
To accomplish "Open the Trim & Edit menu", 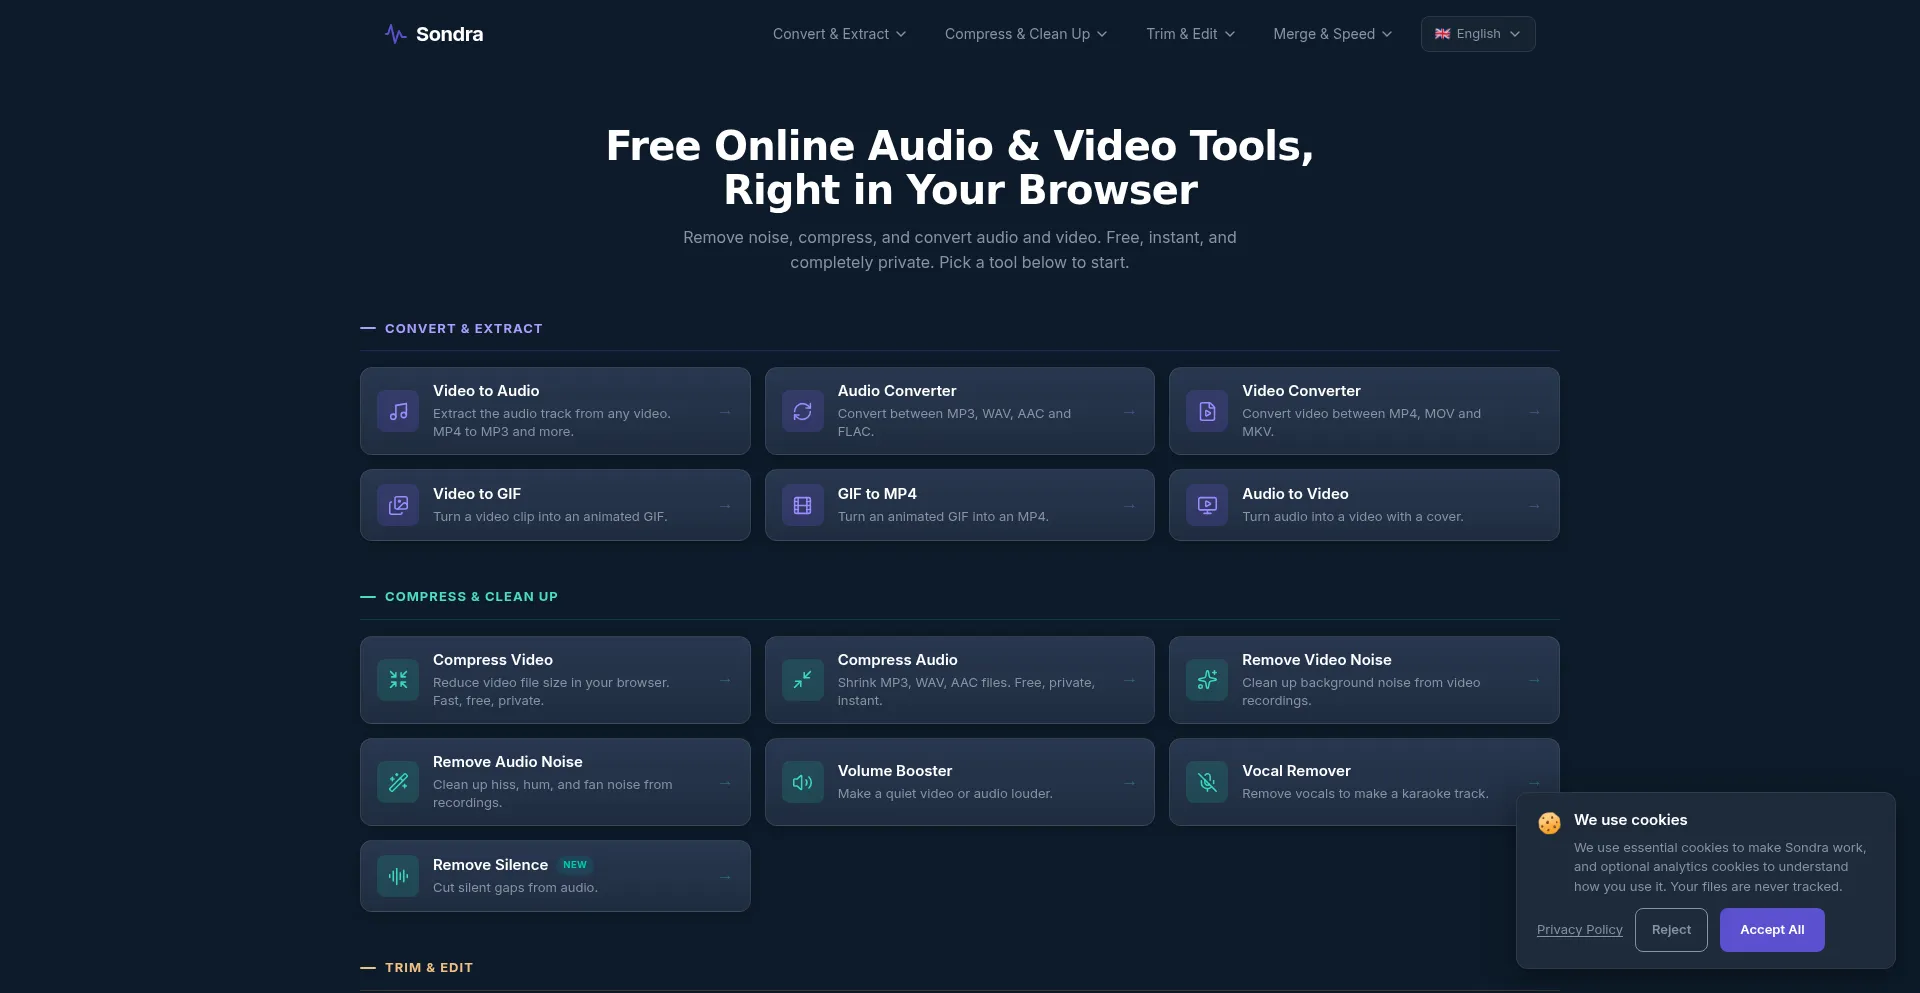I will click(x=1190, y=34).
